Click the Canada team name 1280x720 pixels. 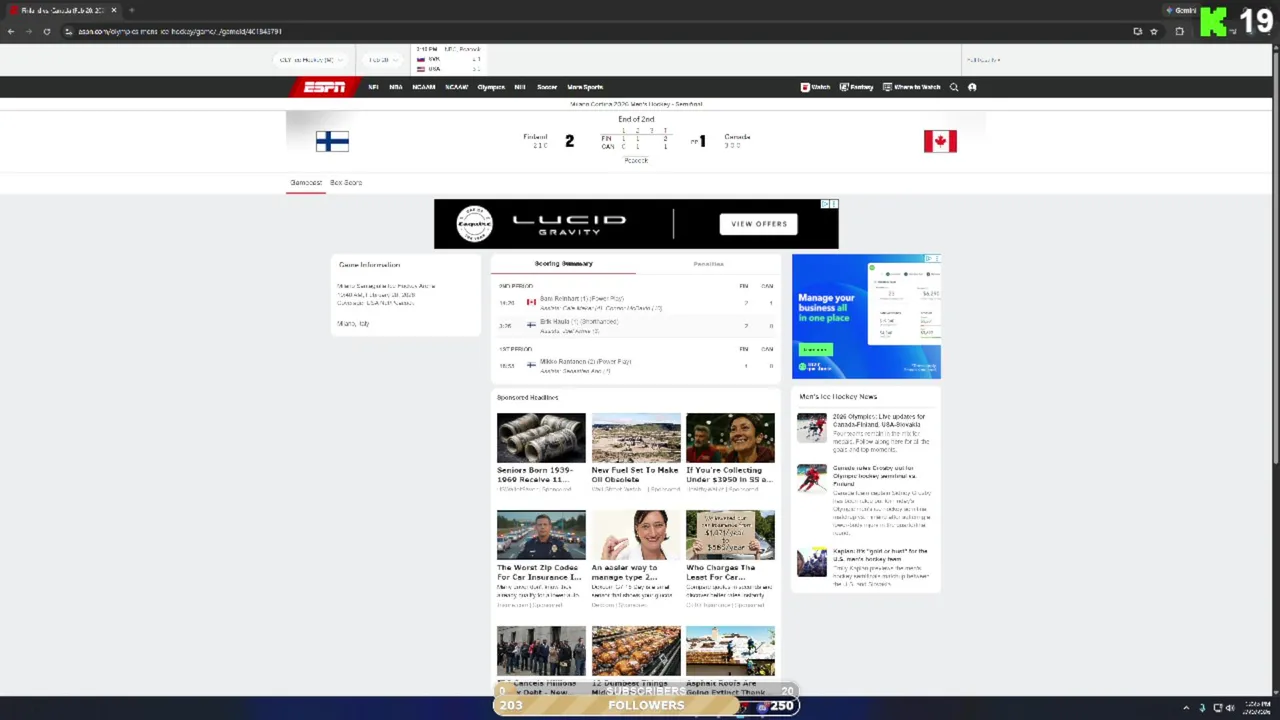click(737, 137)
